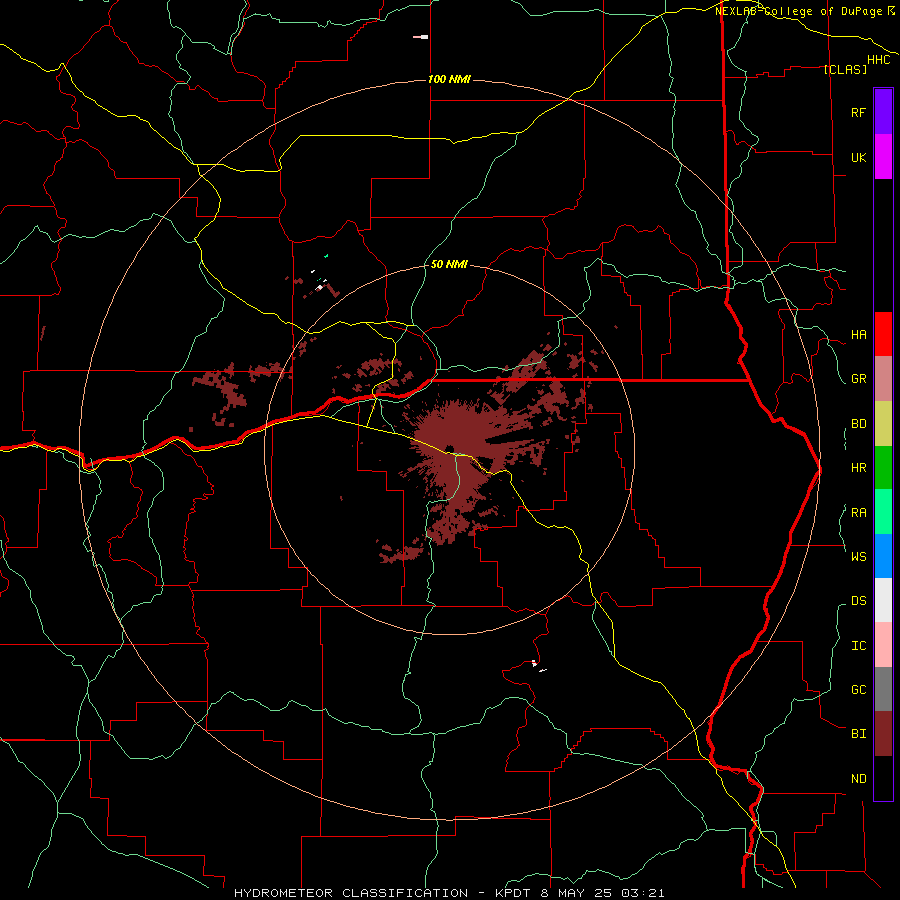Click the KPDT radar station identifier
Image resolution: width=900 pixels, height=900 pixels.
coord(516,893)
